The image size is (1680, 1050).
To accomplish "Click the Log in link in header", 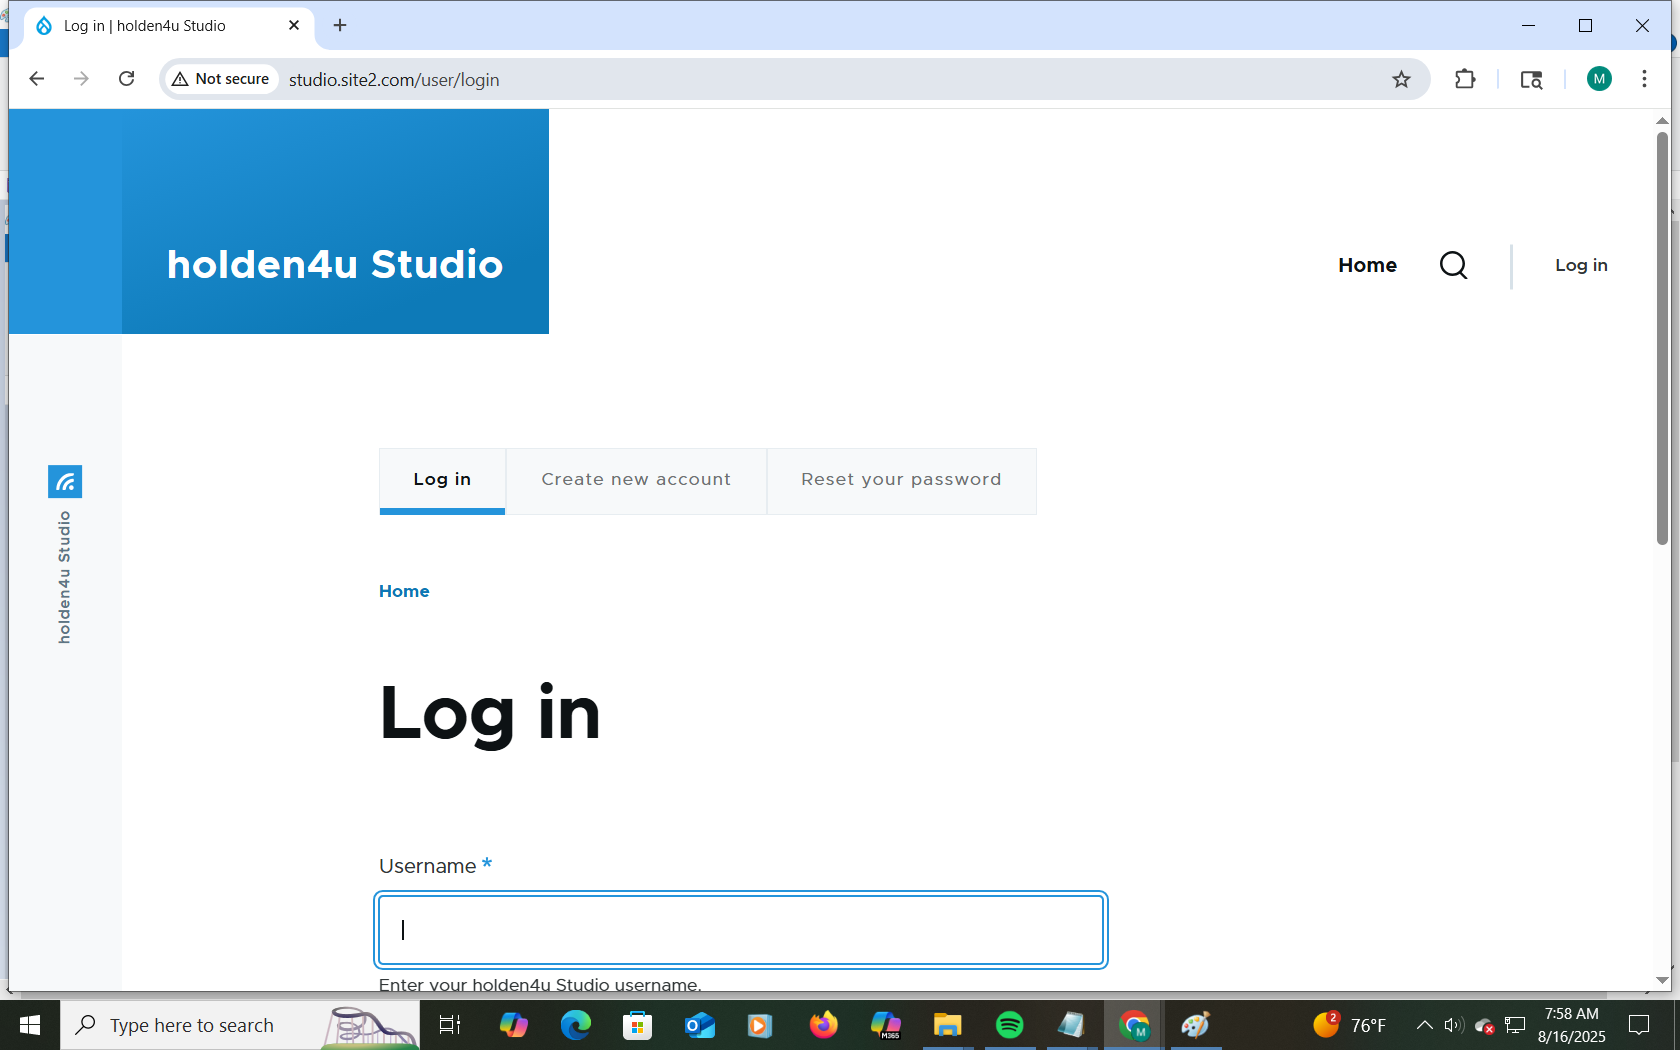I will [x=1581, y=265].
